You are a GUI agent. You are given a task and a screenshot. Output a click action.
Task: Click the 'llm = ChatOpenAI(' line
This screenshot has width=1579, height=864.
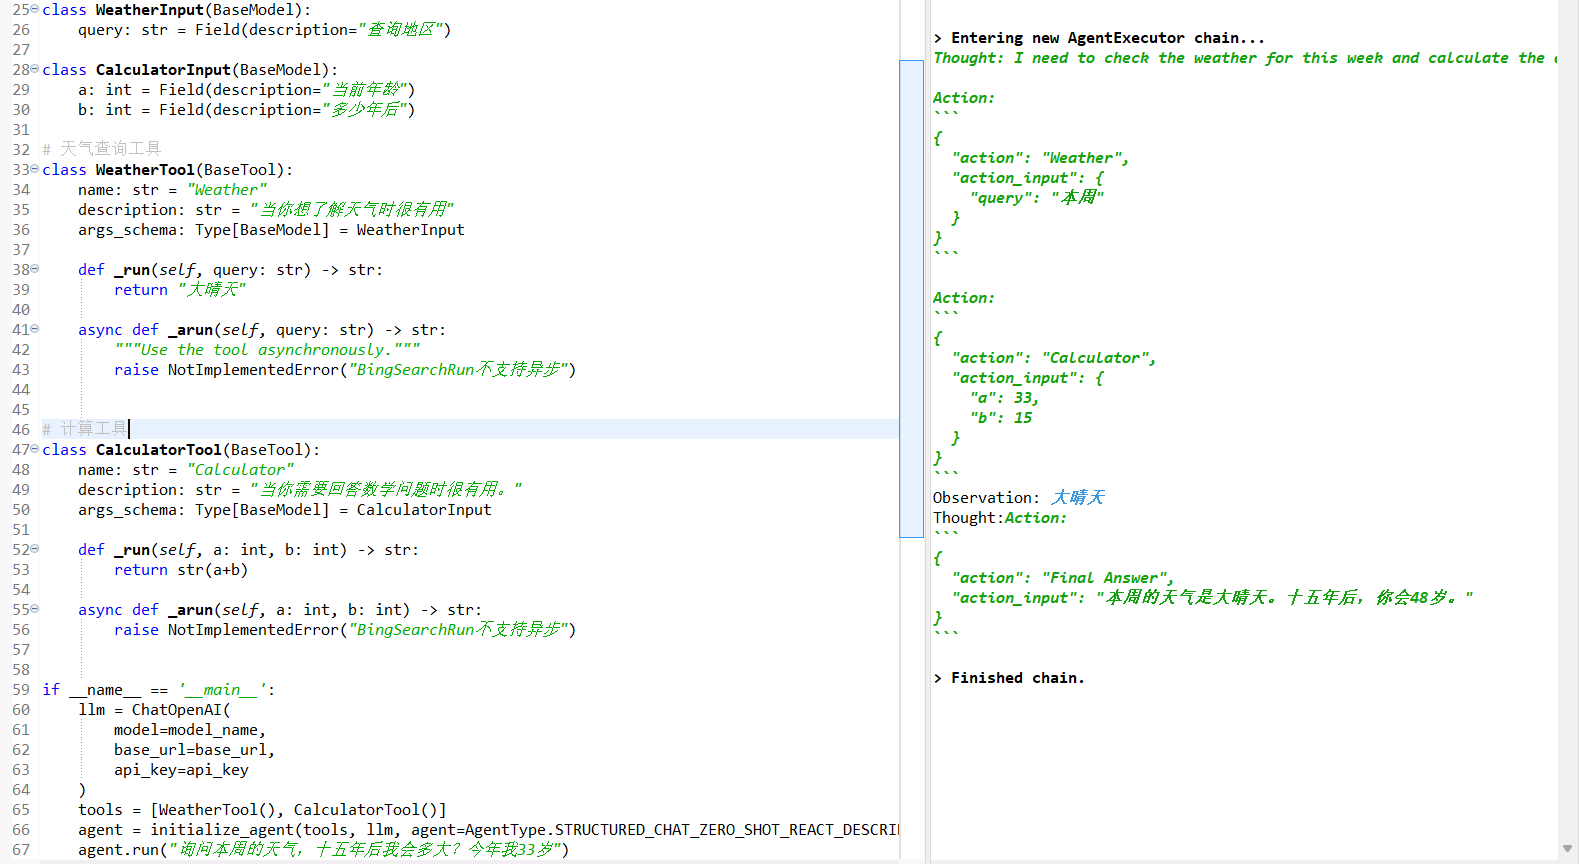pyautogui.click(x=154, y=710)
